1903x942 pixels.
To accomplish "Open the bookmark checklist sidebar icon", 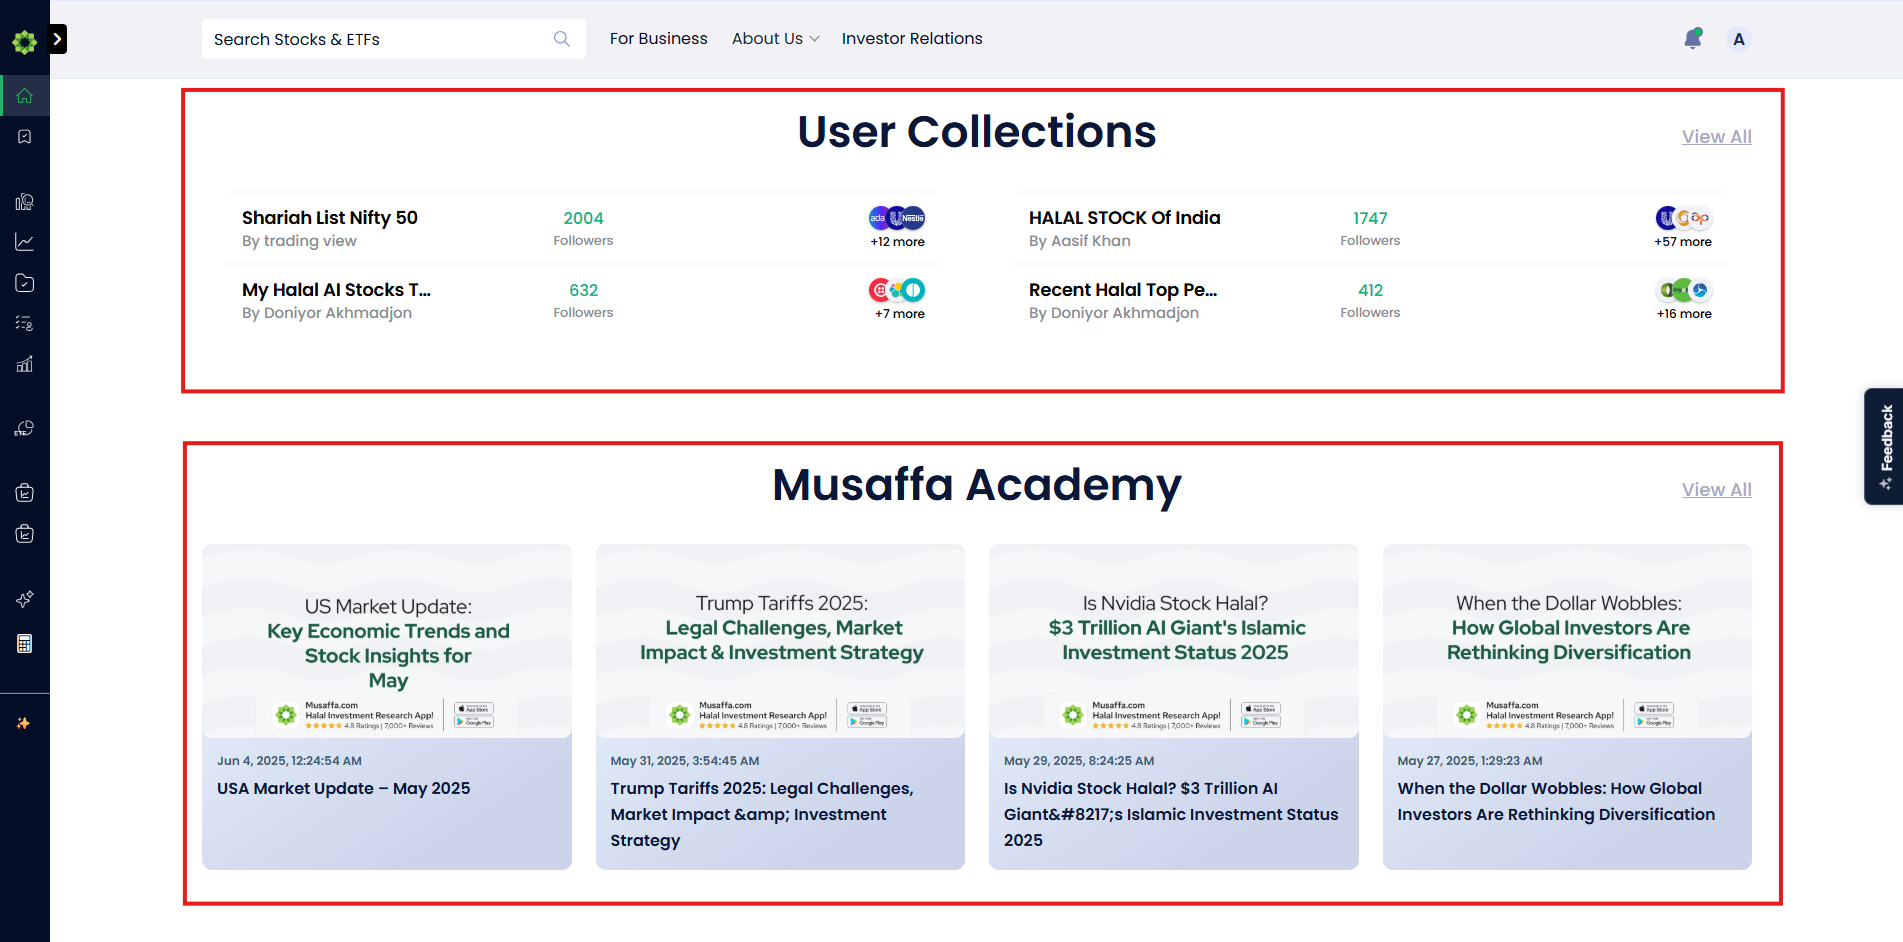I will pyautogui.click(x=25, y=137).
